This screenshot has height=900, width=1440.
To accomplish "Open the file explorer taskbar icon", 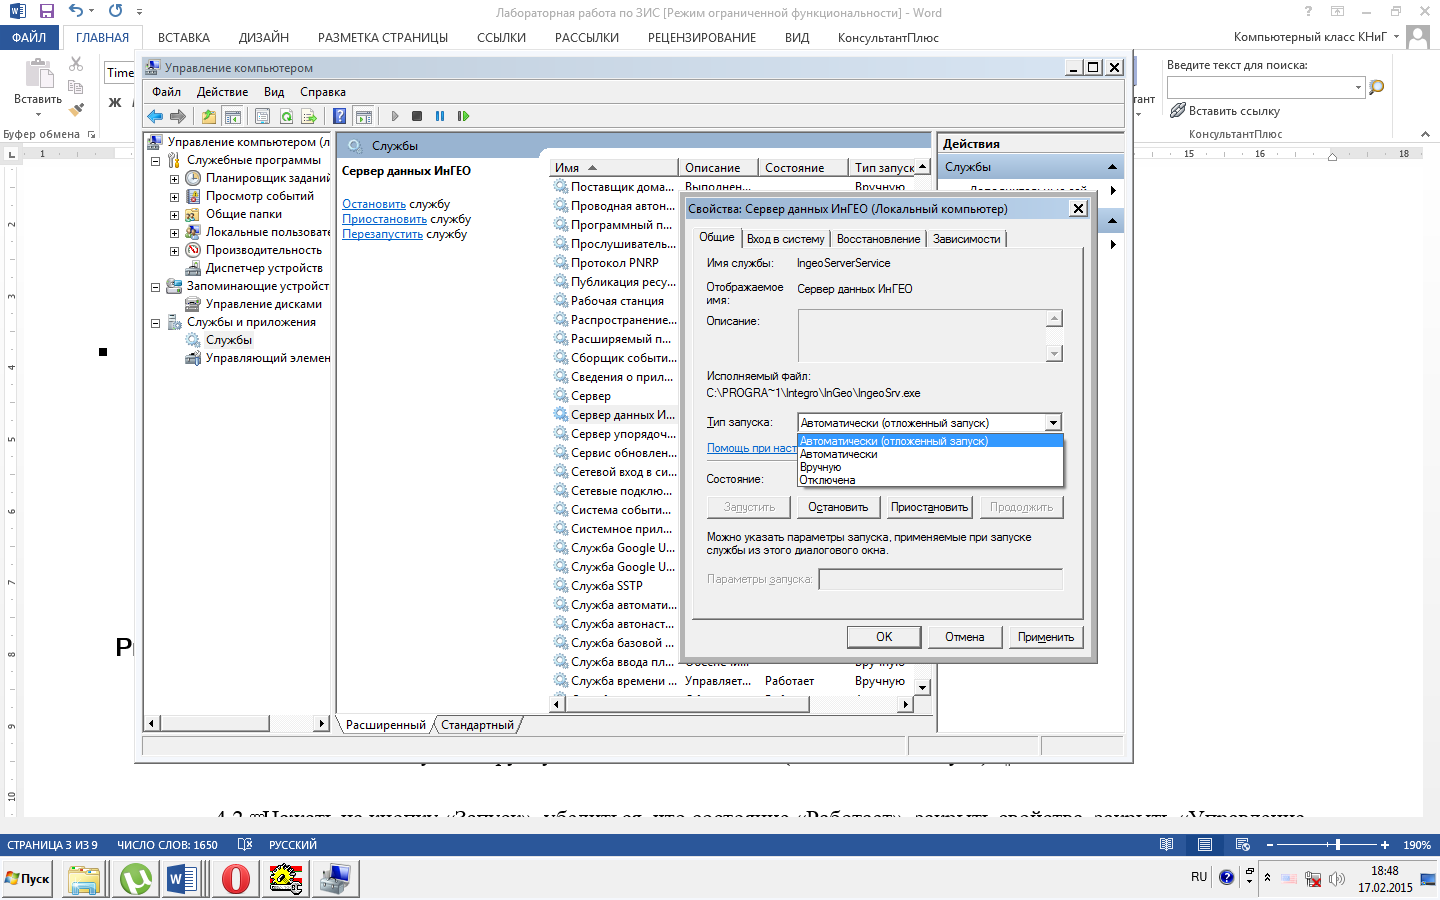I will pyautogui.click(x=84, y=879).
